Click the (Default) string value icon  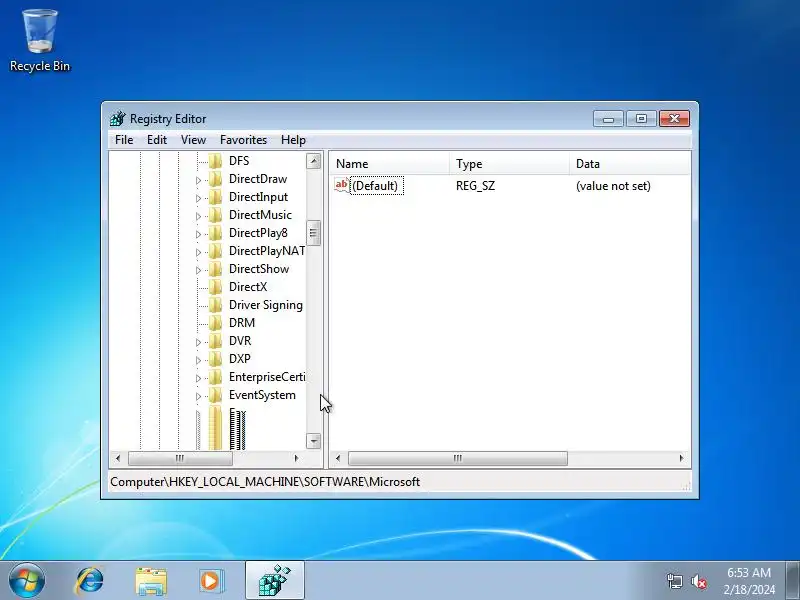pos(341,185)
